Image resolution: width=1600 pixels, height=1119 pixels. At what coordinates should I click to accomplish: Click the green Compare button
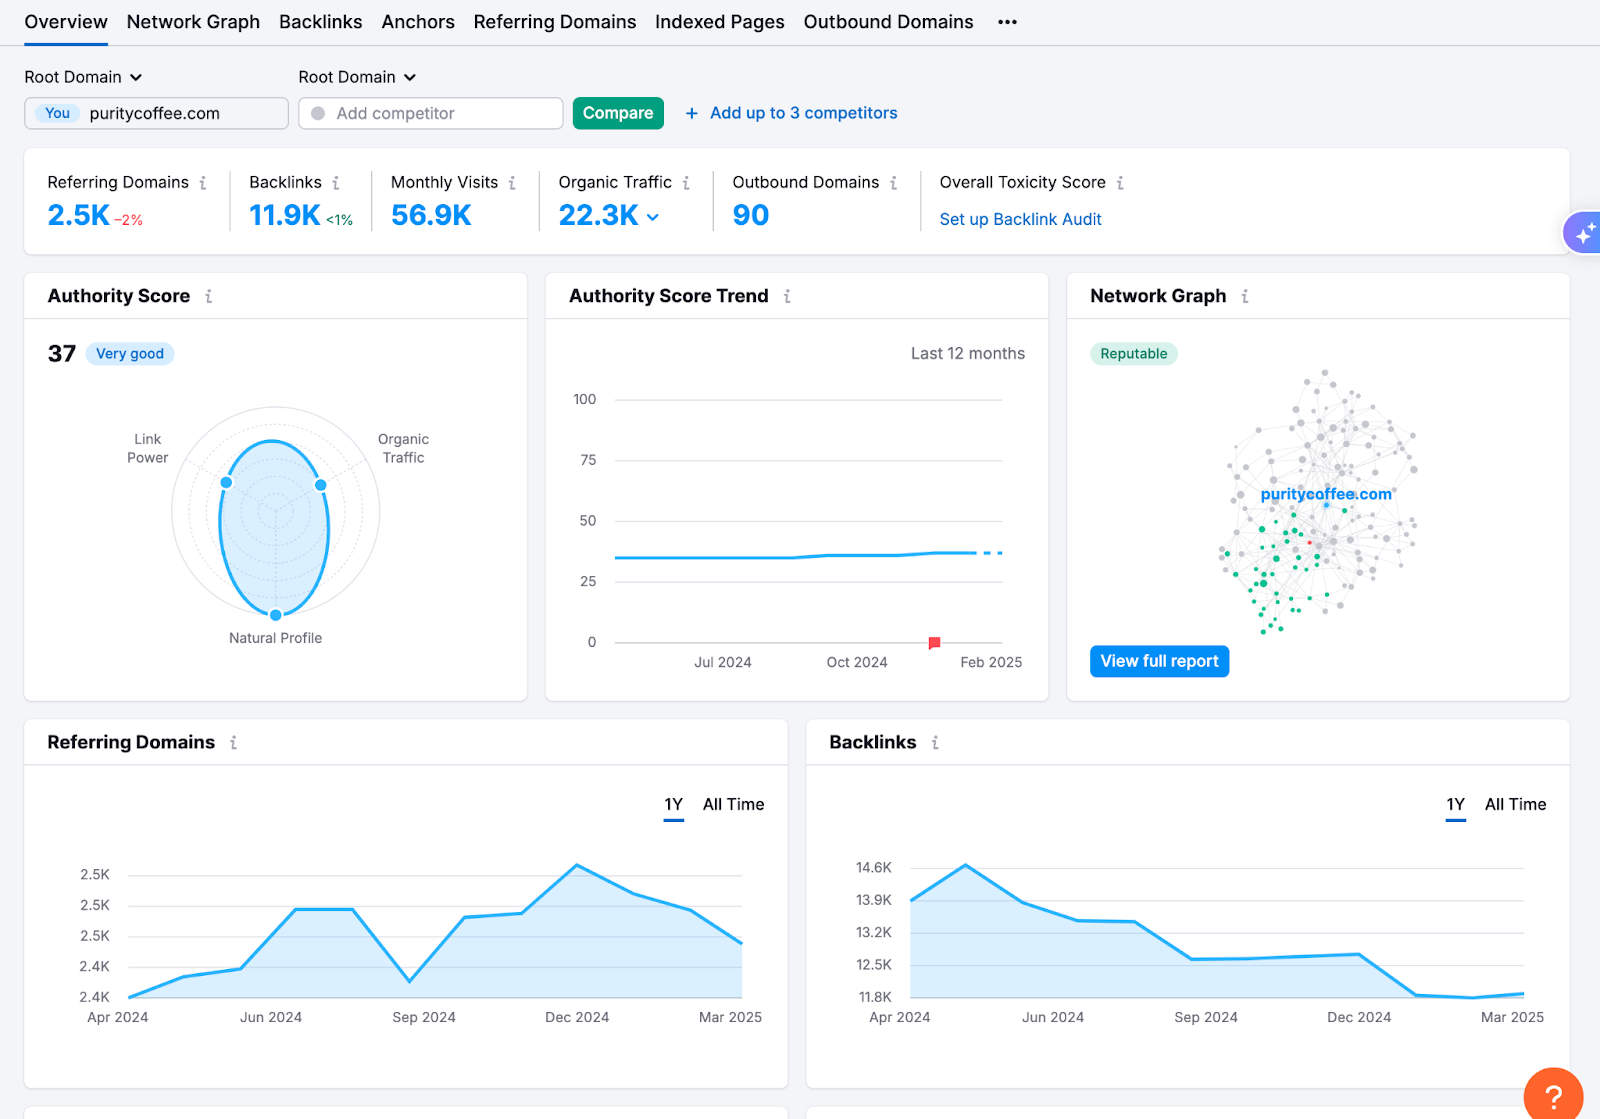coord(617,113)
